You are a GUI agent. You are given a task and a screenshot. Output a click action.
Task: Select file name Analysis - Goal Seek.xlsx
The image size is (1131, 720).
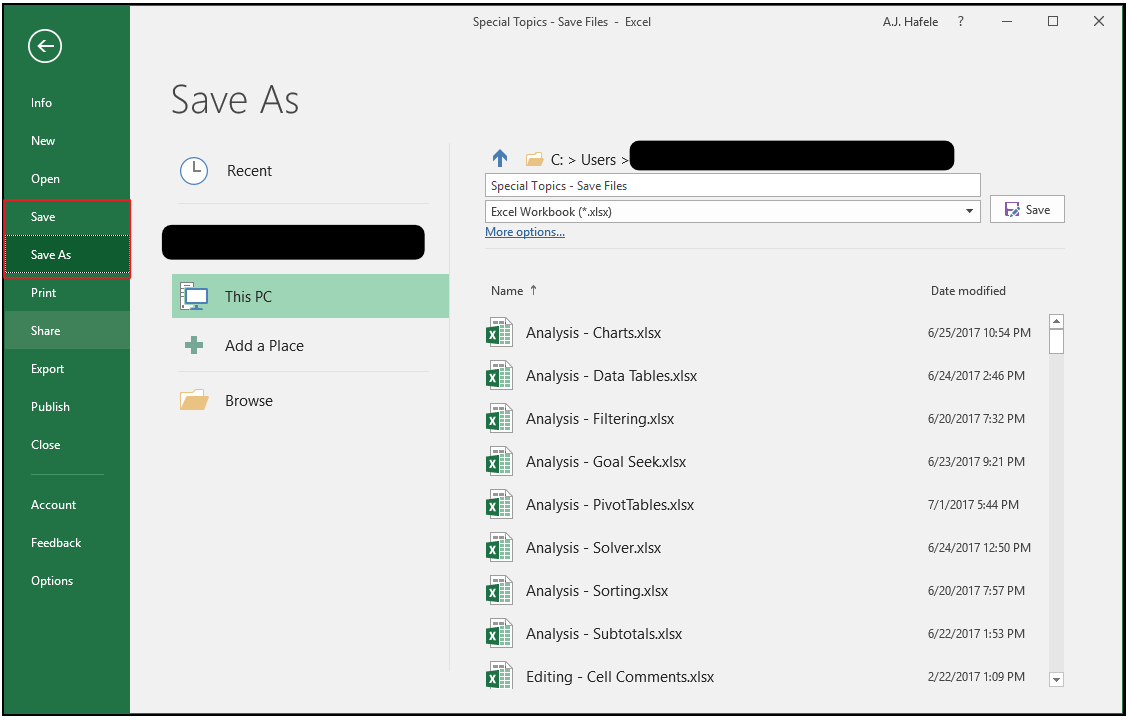pyautogui.click(x=606, y=462)
